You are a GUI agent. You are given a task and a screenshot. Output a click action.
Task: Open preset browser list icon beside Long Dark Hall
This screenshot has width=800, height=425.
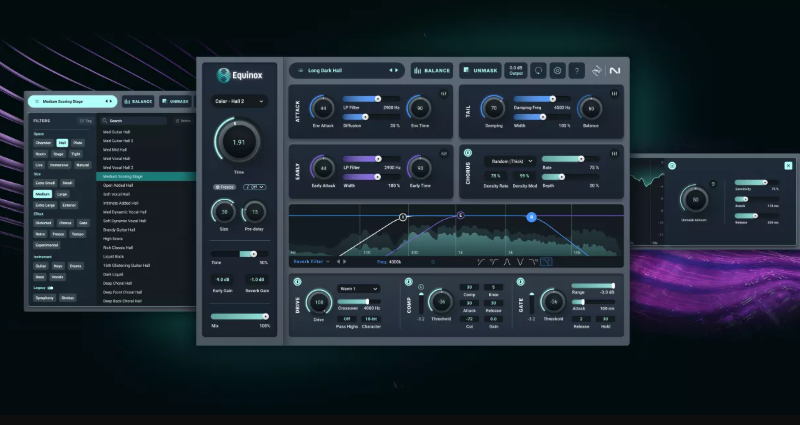[x=301, y=70]
